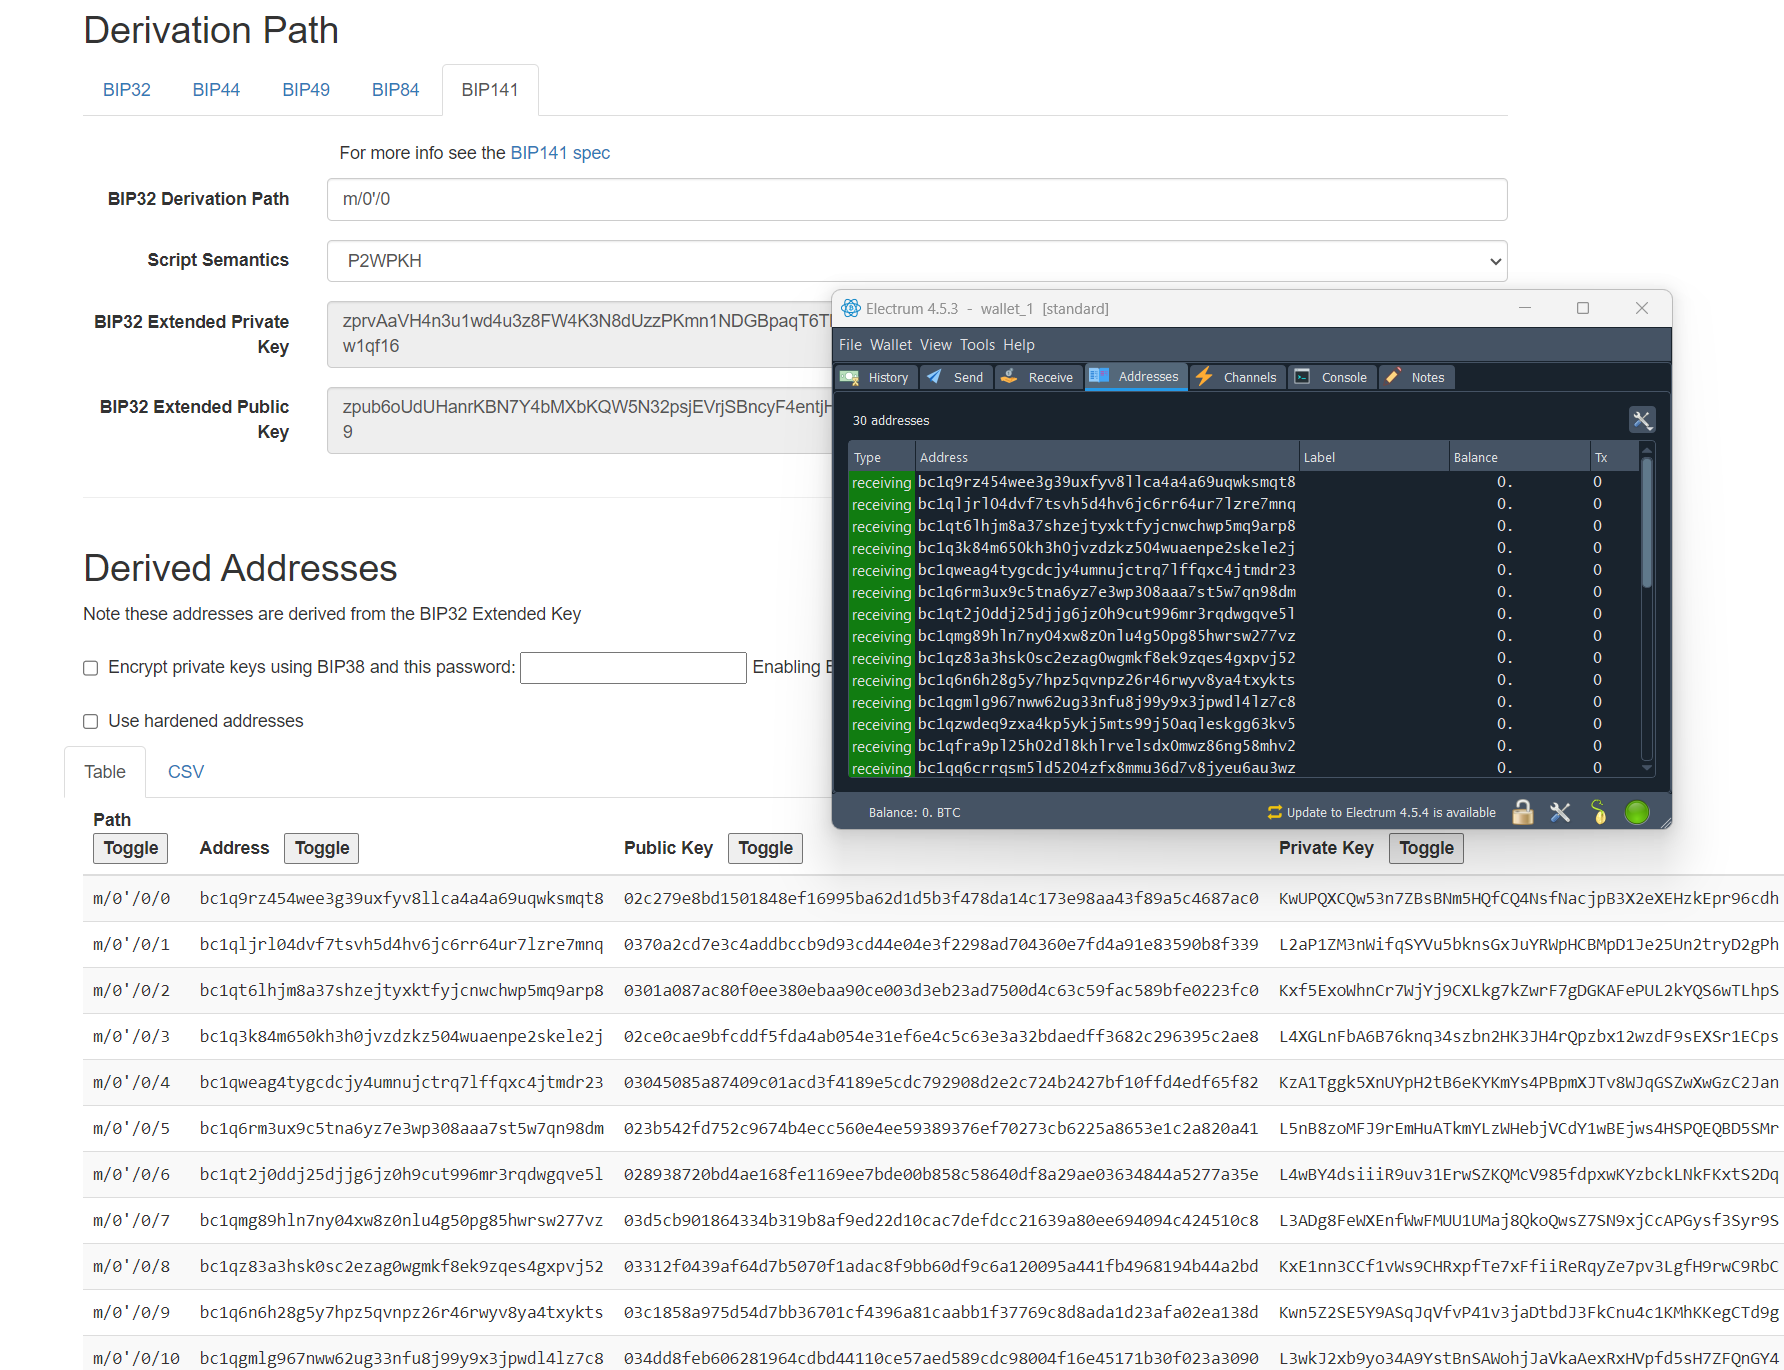Screen dimensions: 1784x1370
Task: Select the BIP32 derivation tab
Action: pyautogui.click(x=127, y=90)
